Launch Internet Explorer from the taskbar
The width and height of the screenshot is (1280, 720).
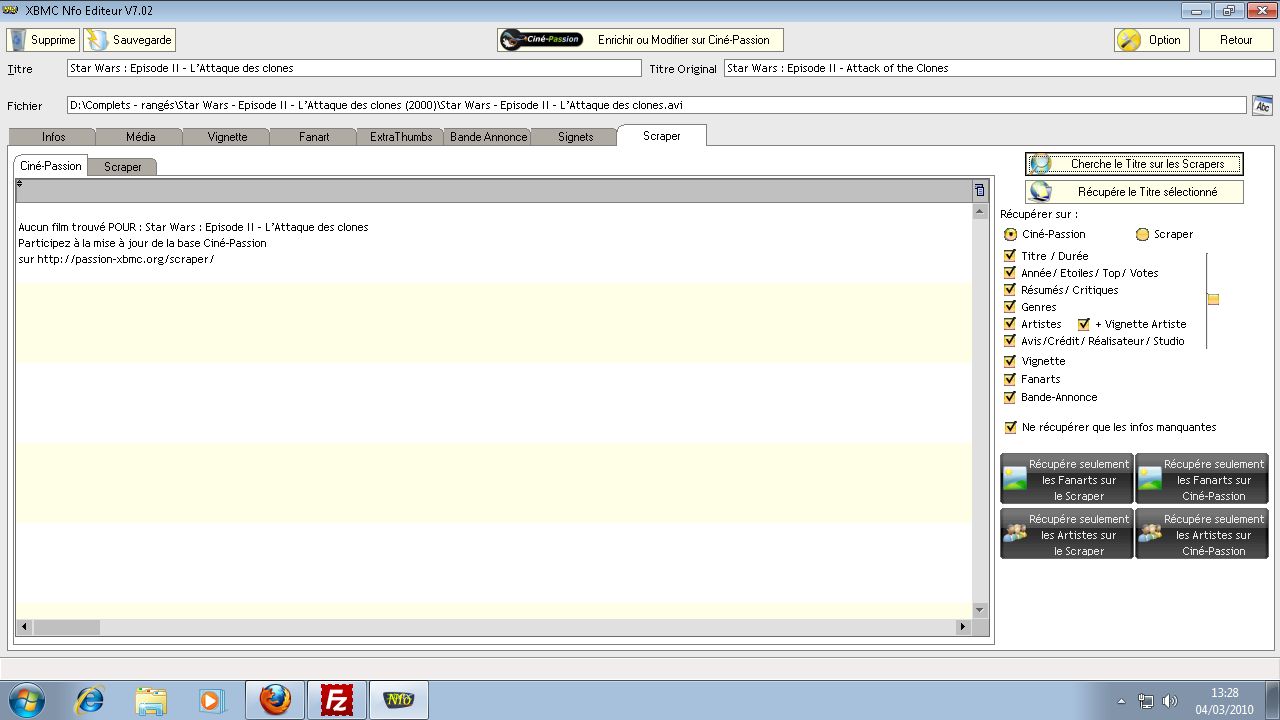coord(89,700)
